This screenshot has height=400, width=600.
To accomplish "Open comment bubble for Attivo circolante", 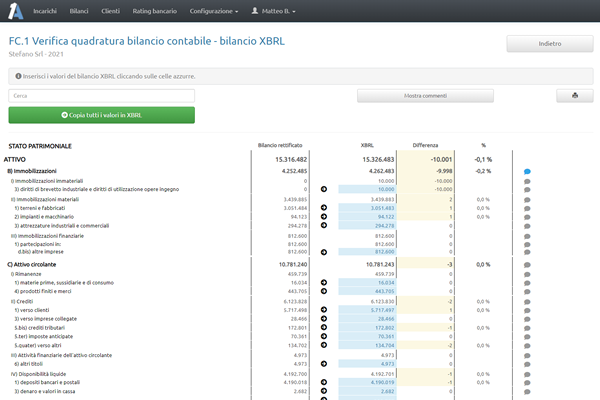I will 527,265.
